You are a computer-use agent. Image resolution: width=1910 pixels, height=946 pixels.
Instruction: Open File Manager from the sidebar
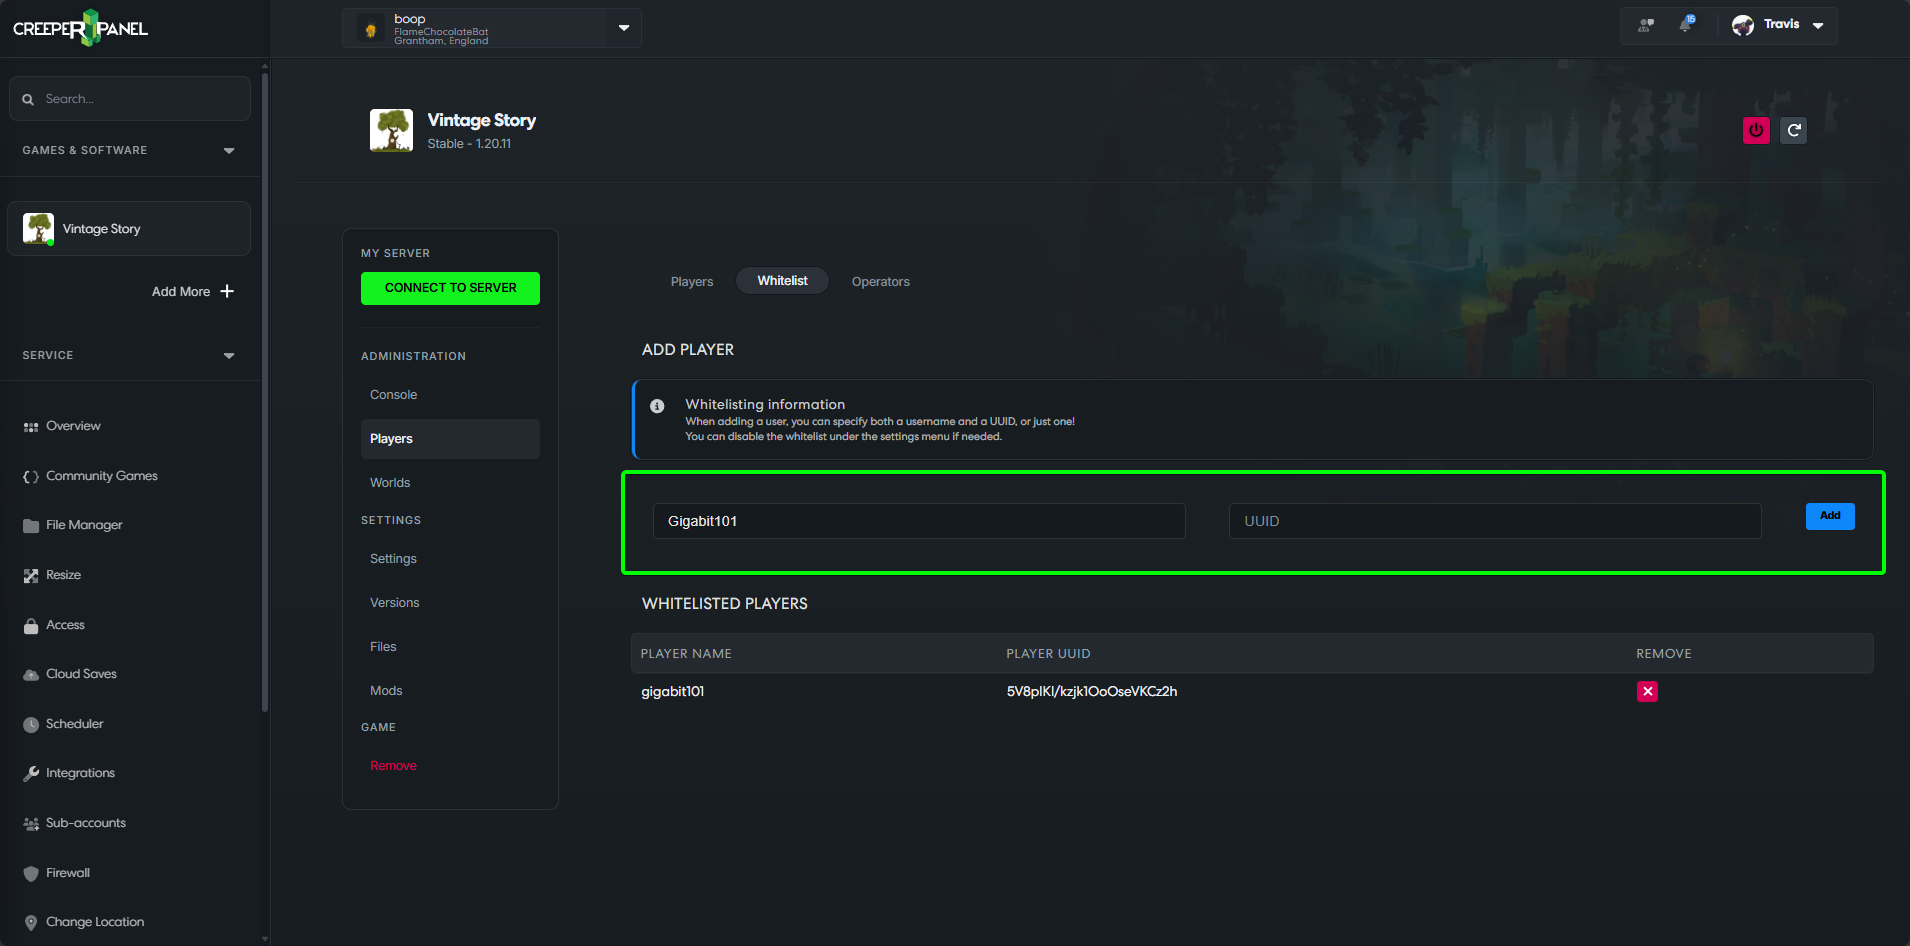pyautogui.click(x=84, y=525)
